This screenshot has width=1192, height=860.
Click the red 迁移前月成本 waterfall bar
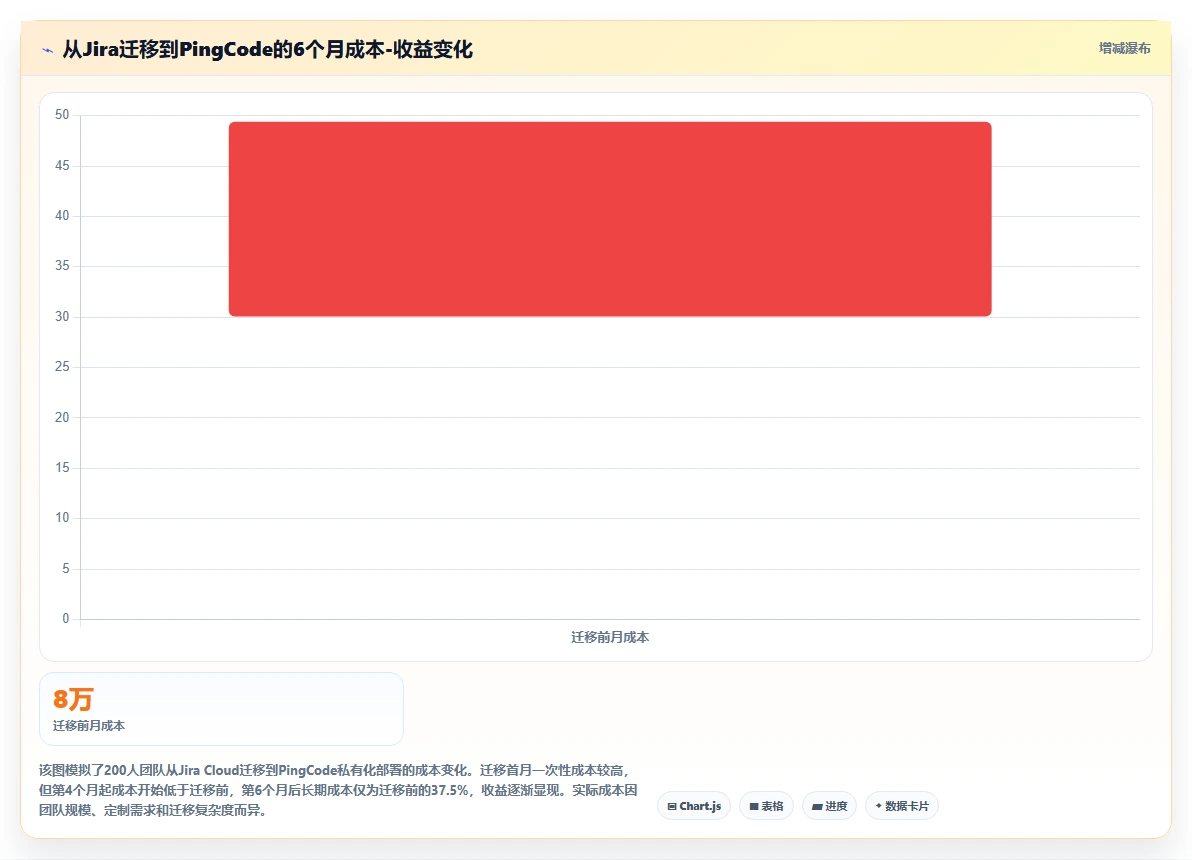(x=610, y=219)
